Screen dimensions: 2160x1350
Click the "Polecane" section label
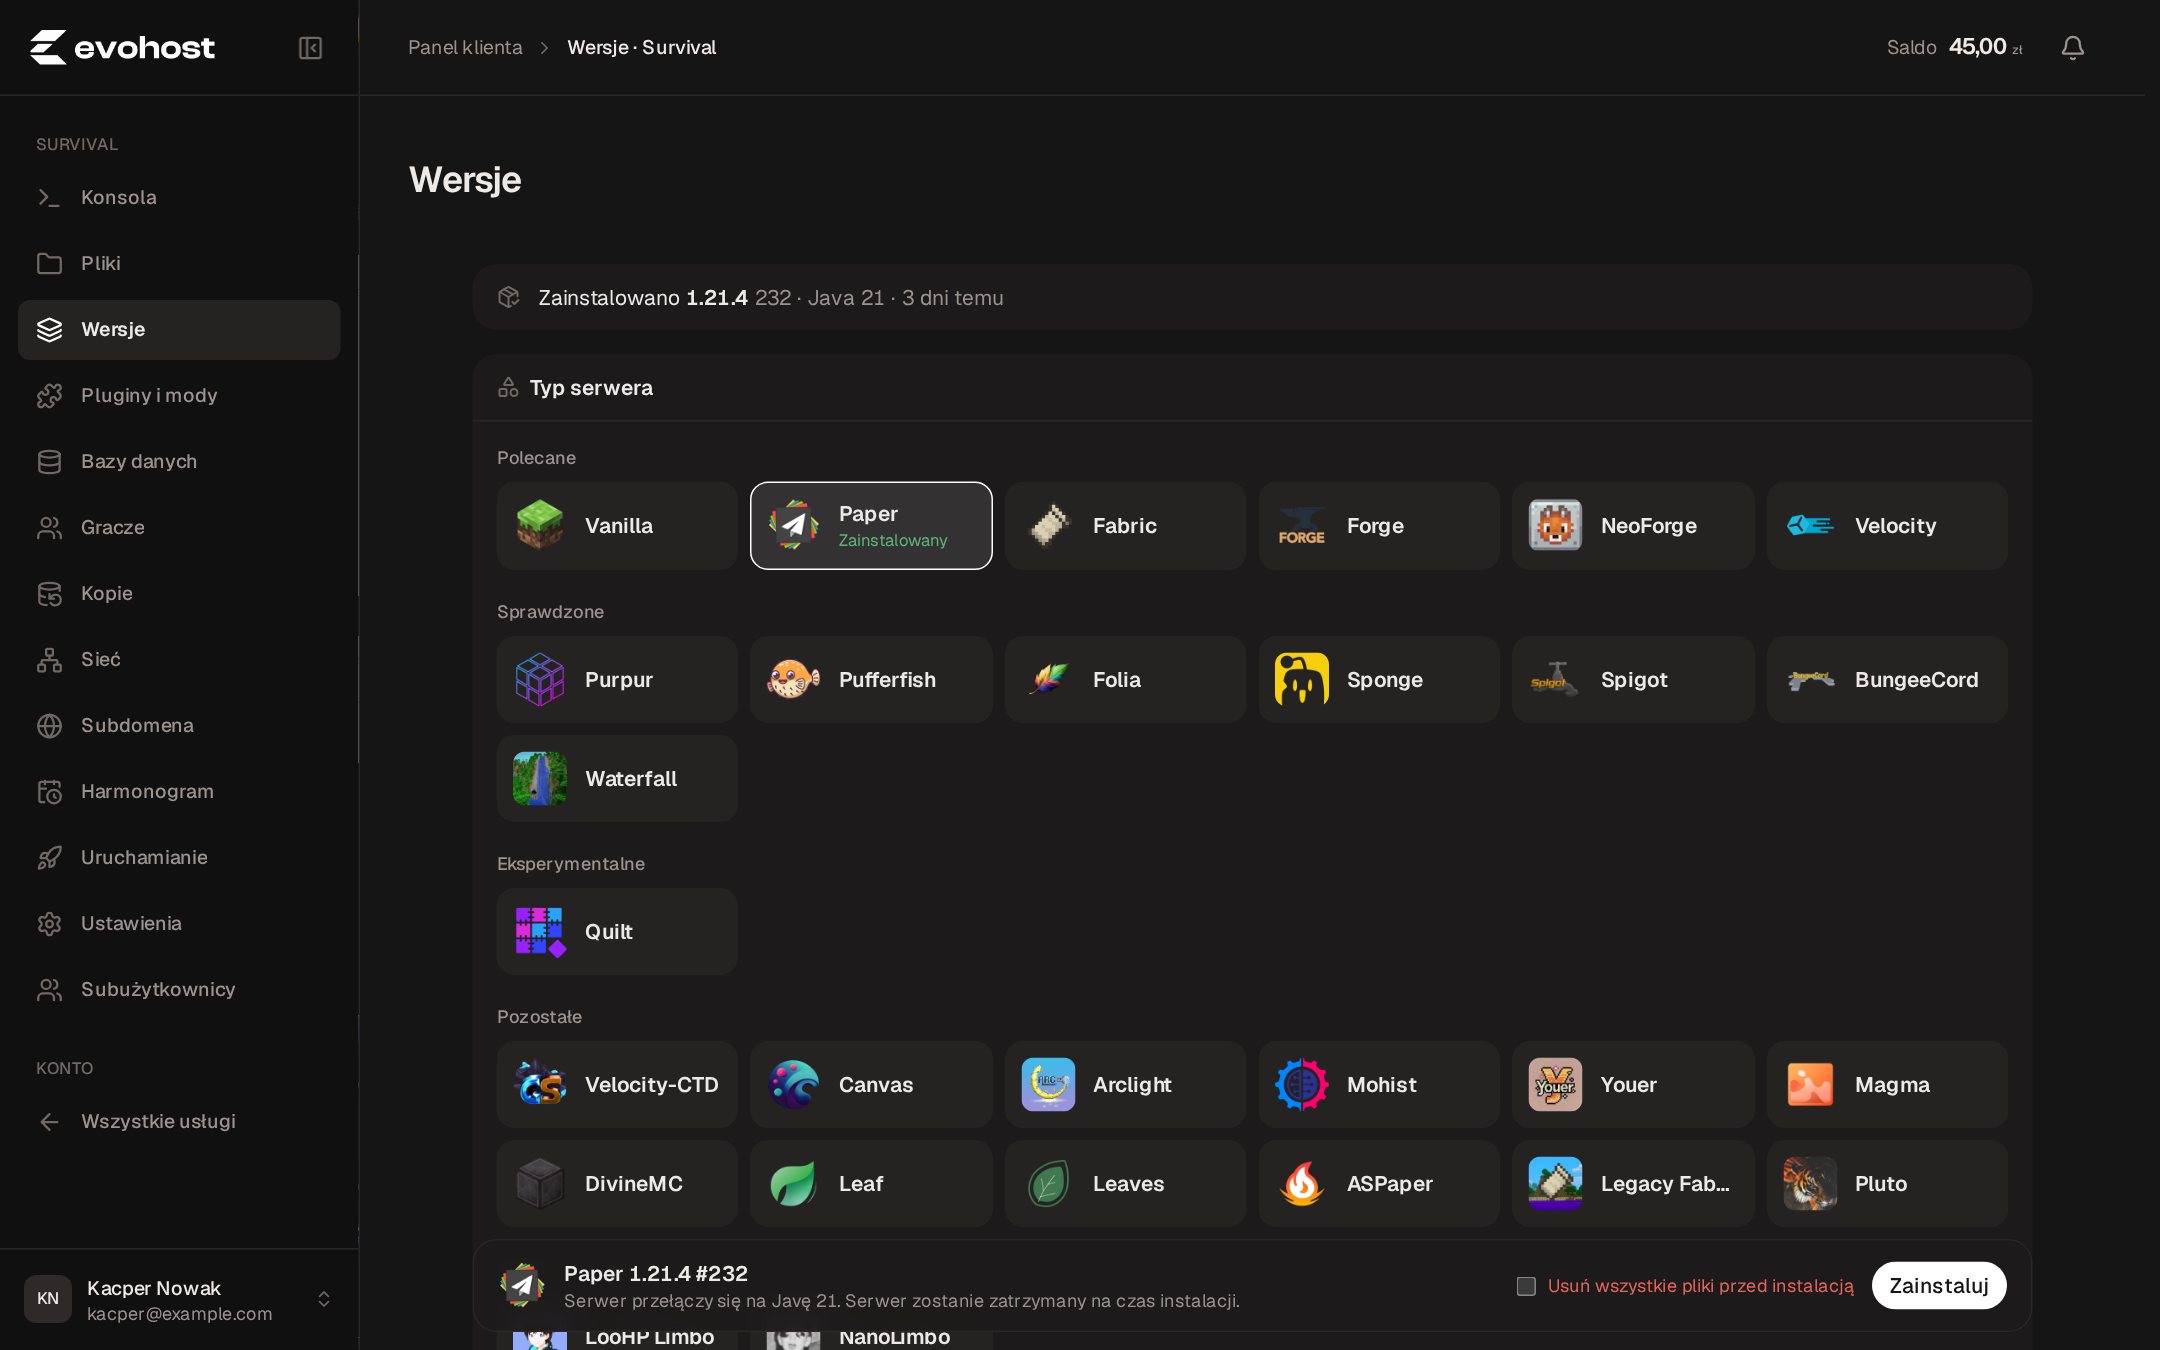[536, 458]
